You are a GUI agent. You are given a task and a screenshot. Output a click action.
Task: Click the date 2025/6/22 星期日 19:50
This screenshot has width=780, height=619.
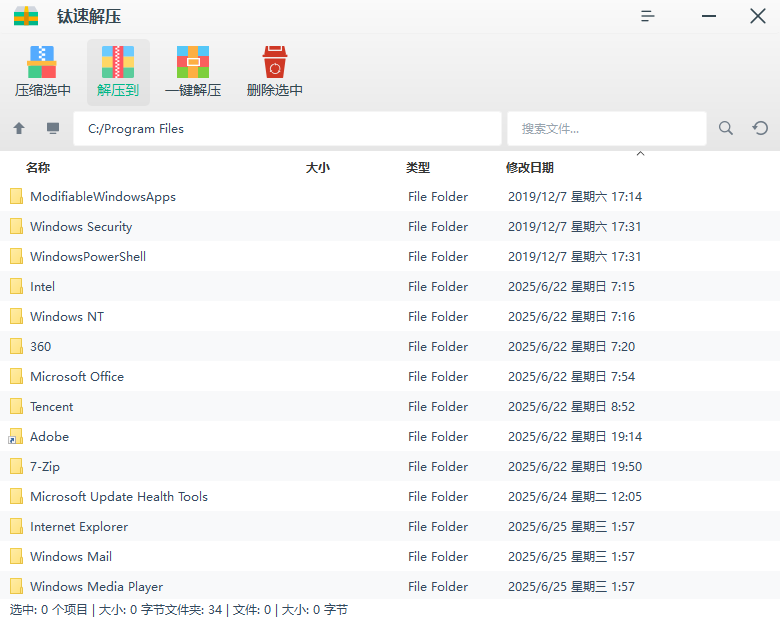[x=575, y=466]
